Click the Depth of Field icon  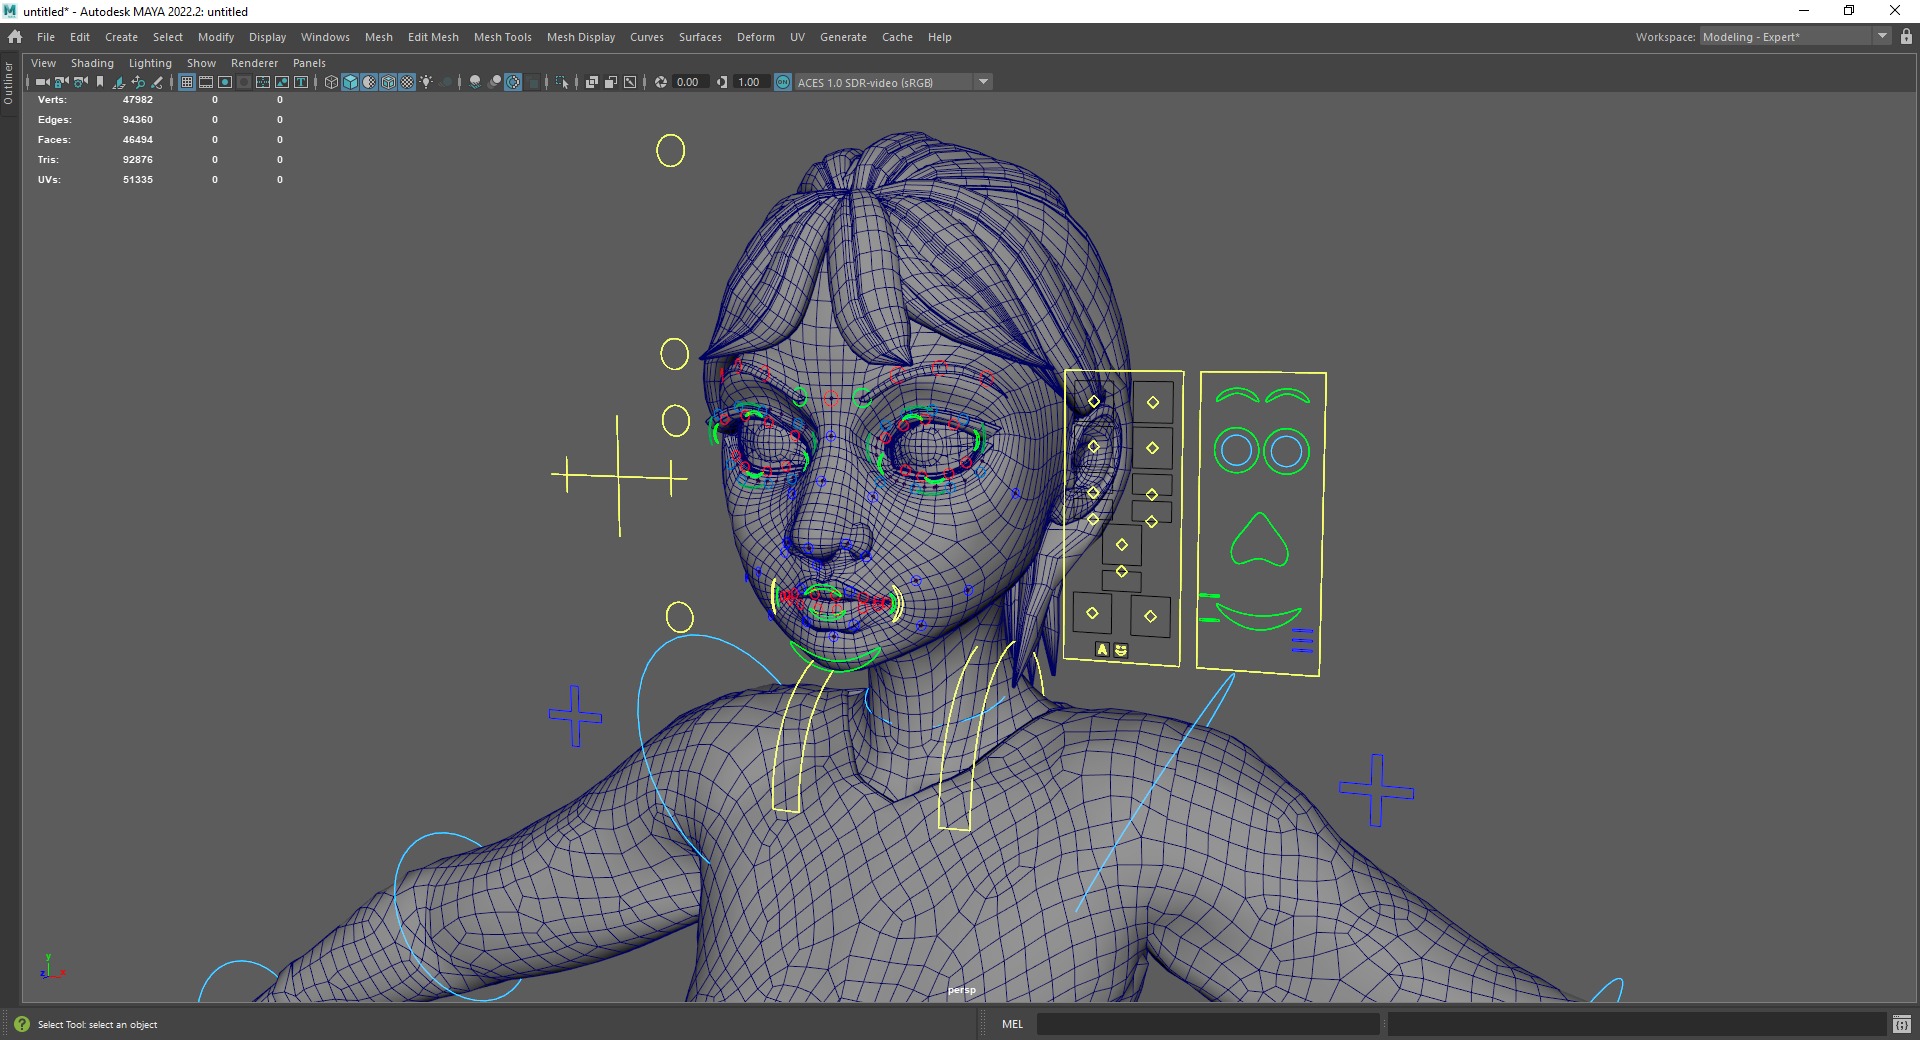click(x=532, y=82)
